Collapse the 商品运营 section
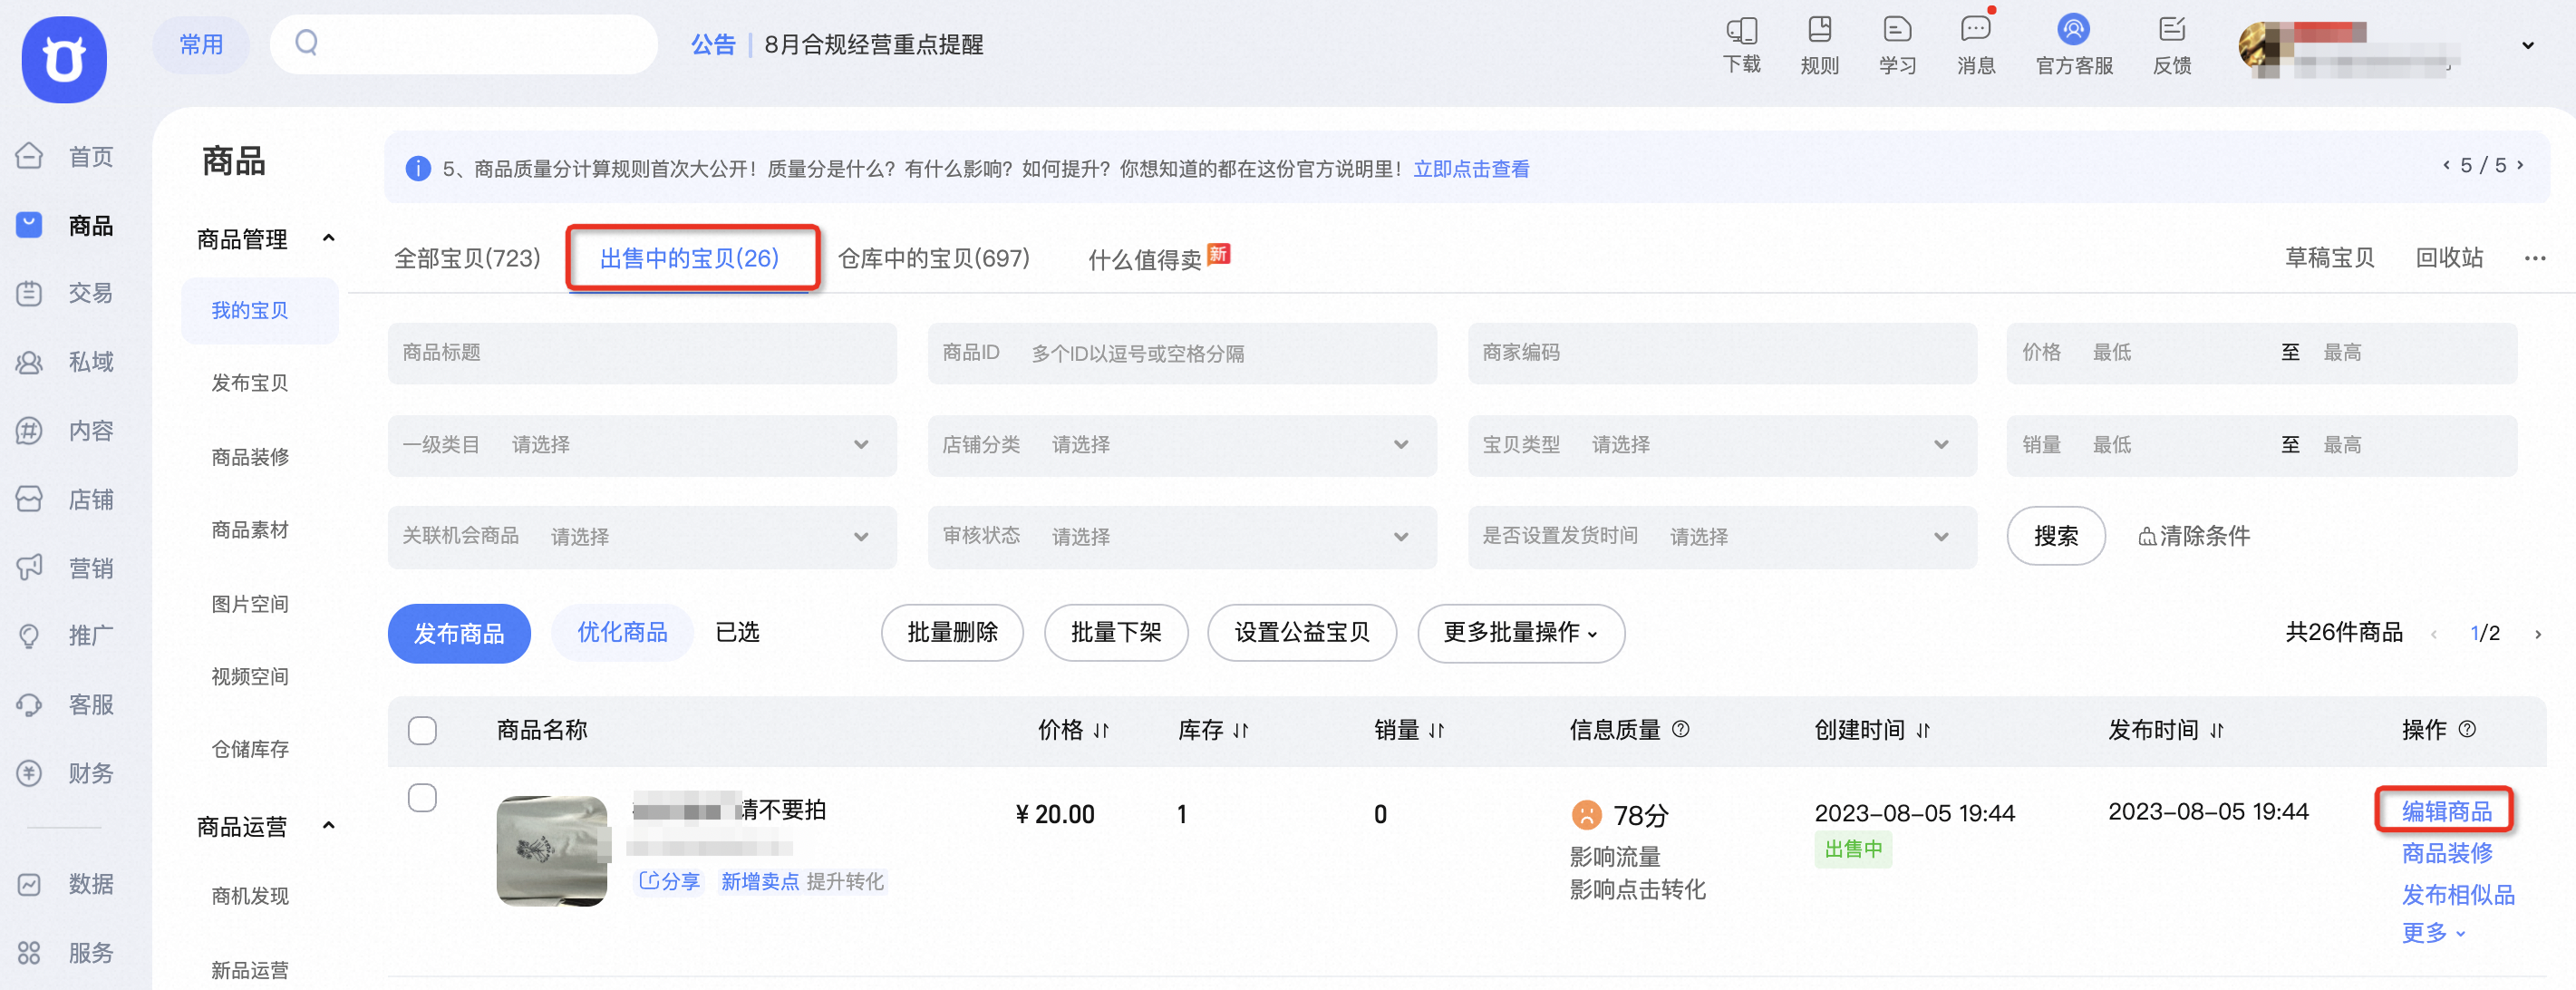This screenshot has width=2576, height=990. (328, 826)
